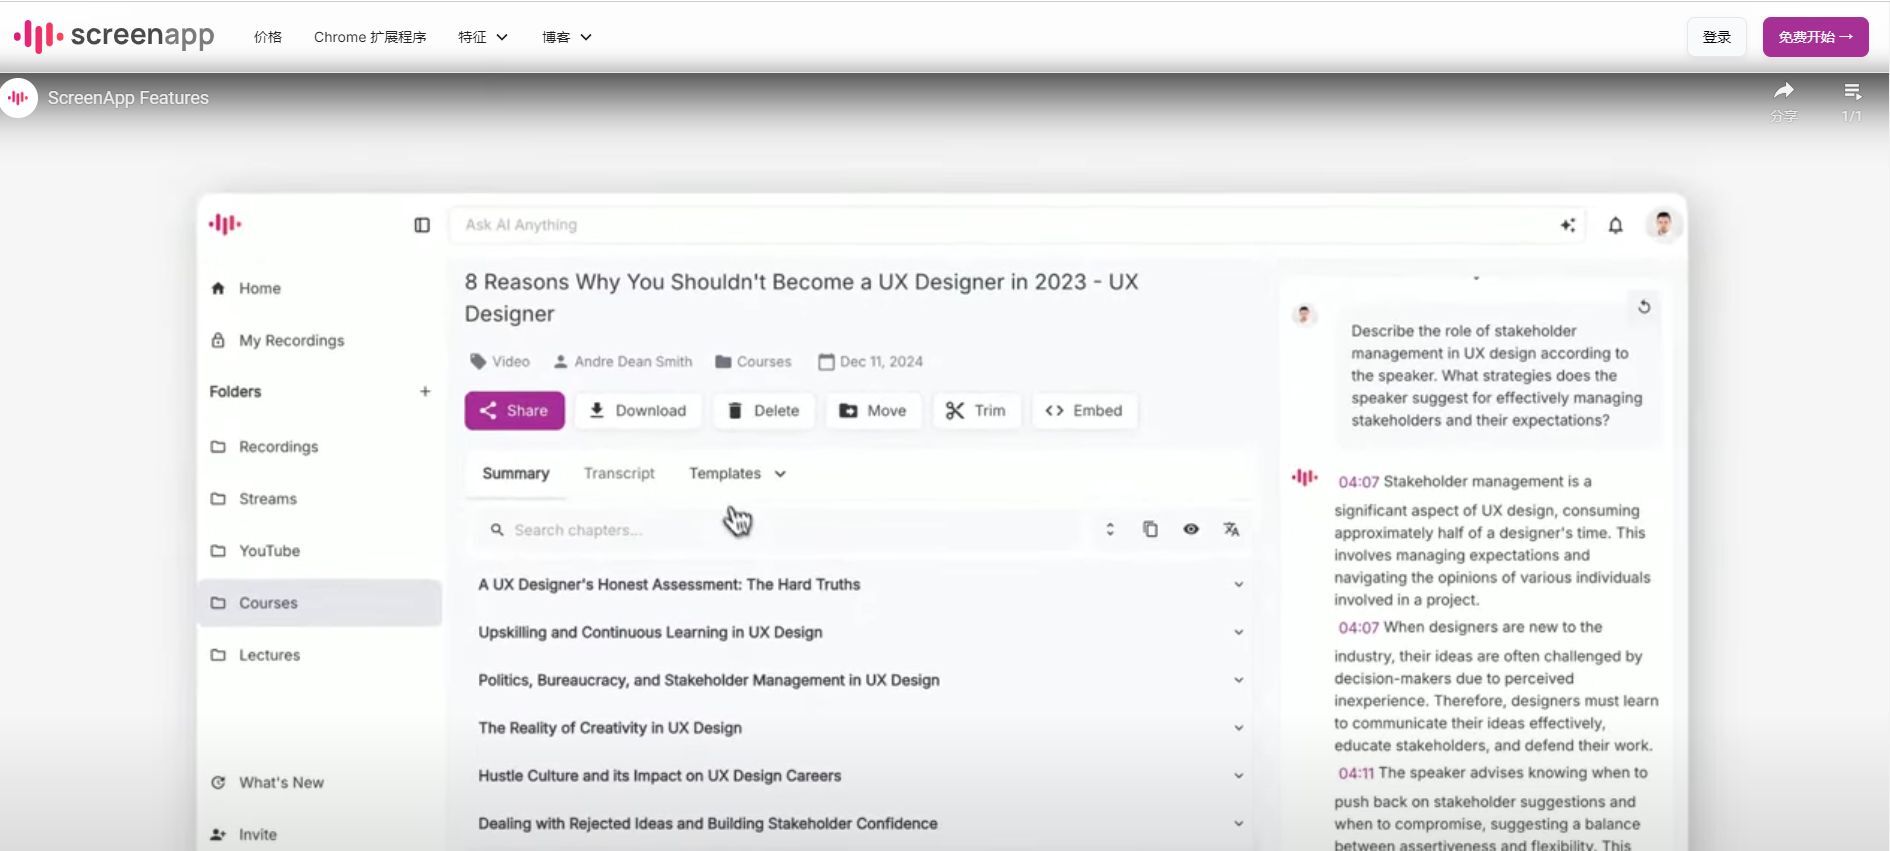Click the ScreenApp Features channel avatar
This screenshot has height=851, width=1890.
[18, 98]
